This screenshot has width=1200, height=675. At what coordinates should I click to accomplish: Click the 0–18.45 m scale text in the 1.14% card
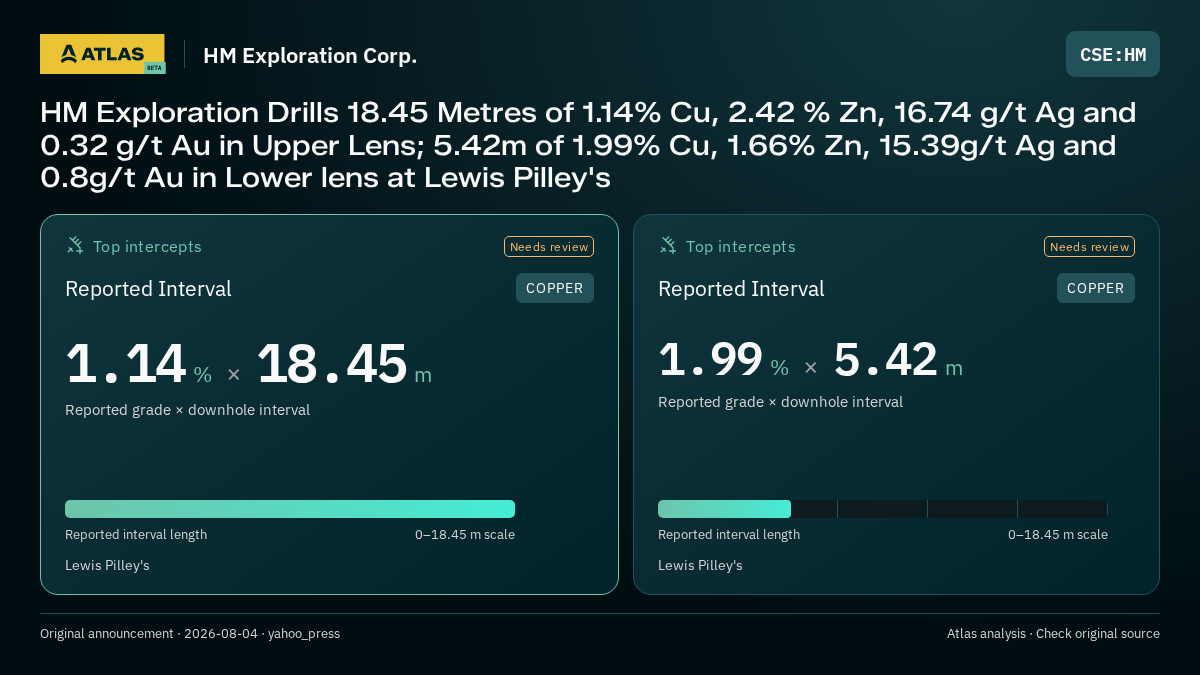(x=465, y=535)
